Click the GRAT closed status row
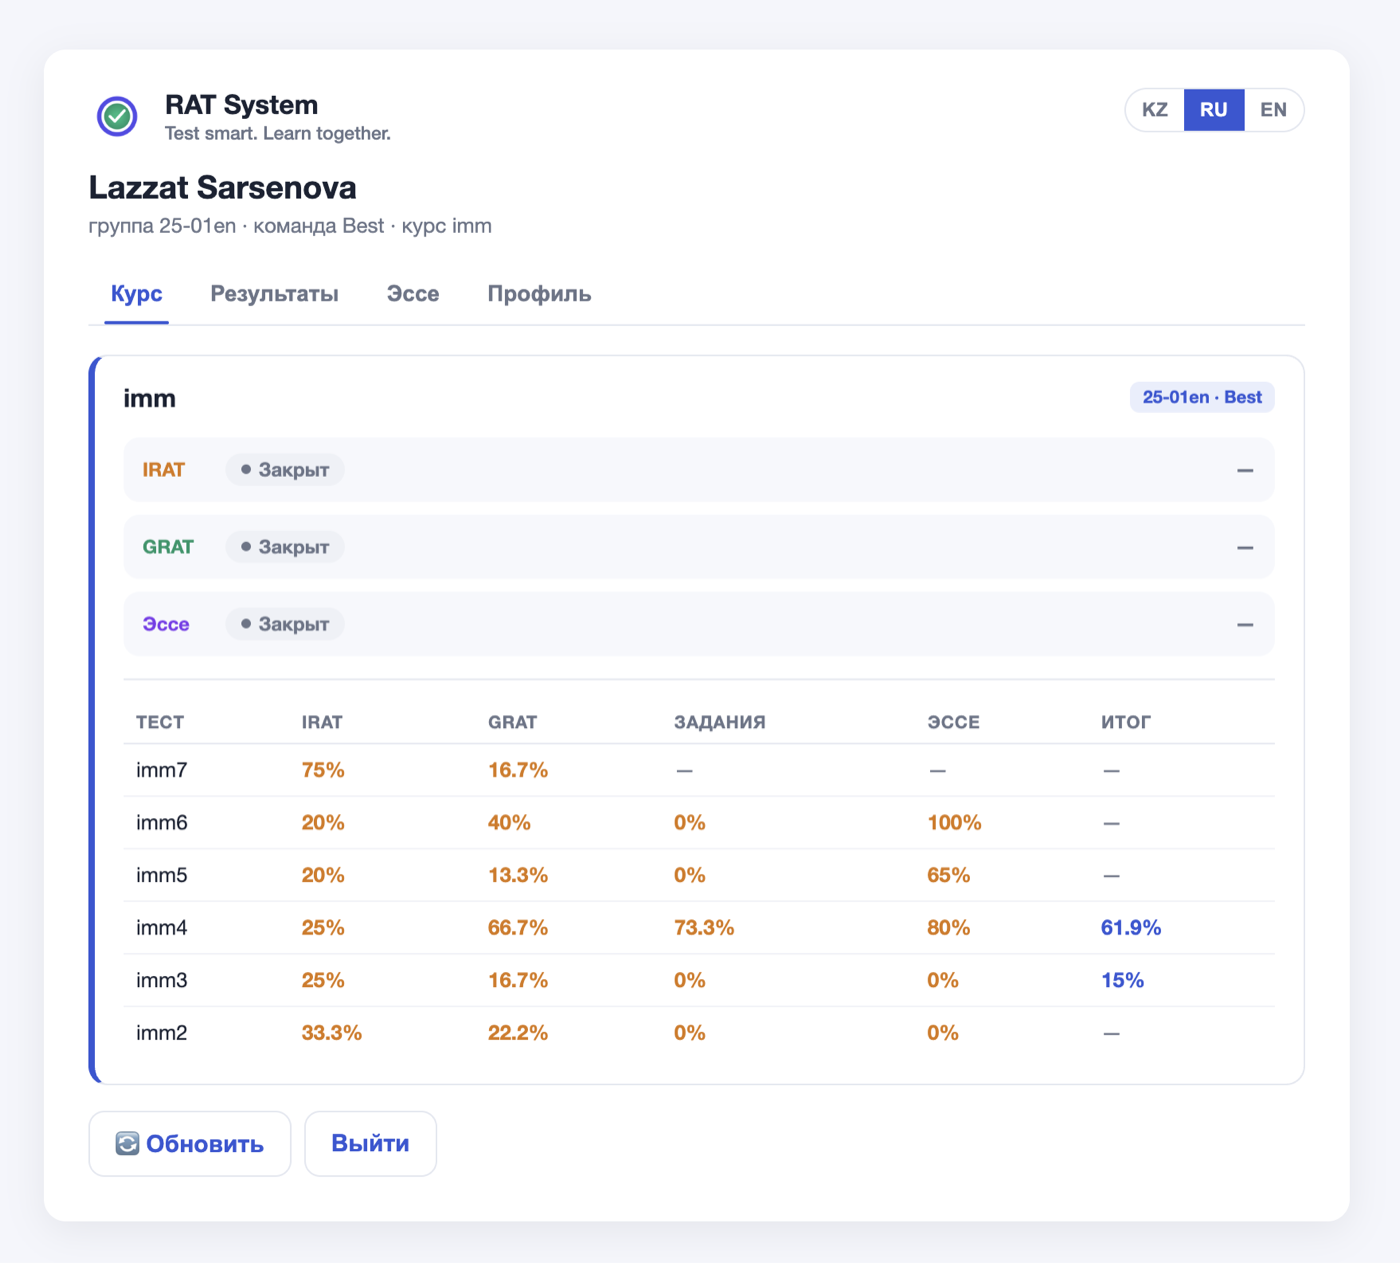The image size is (1400, 1263). coord(699,547)
